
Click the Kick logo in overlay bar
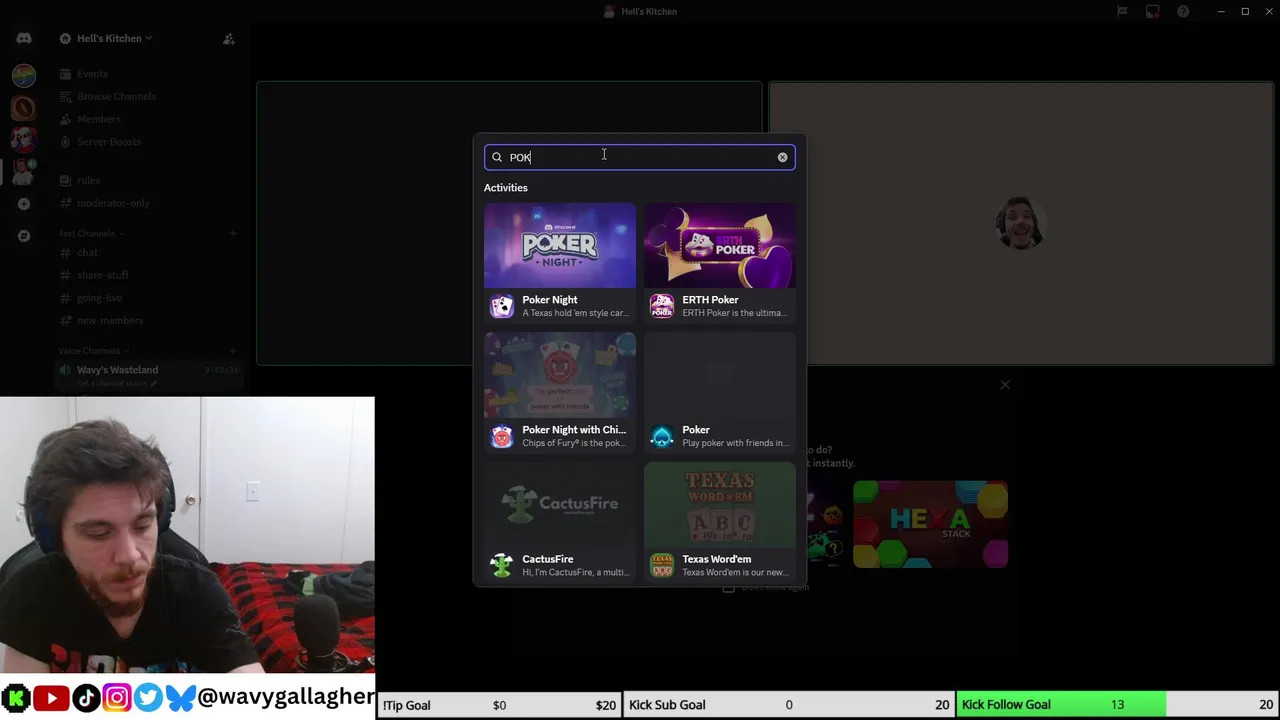coord(16,698)
